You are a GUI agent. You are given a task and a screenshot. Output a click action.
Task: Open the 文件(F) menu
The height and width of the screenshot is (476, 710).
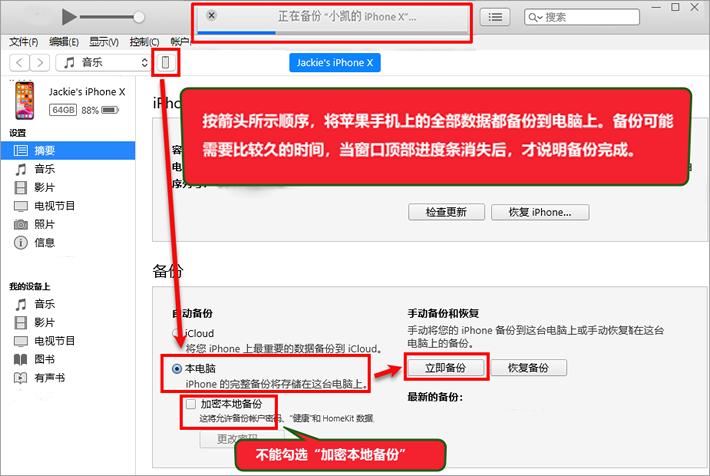tap(24, 42)
